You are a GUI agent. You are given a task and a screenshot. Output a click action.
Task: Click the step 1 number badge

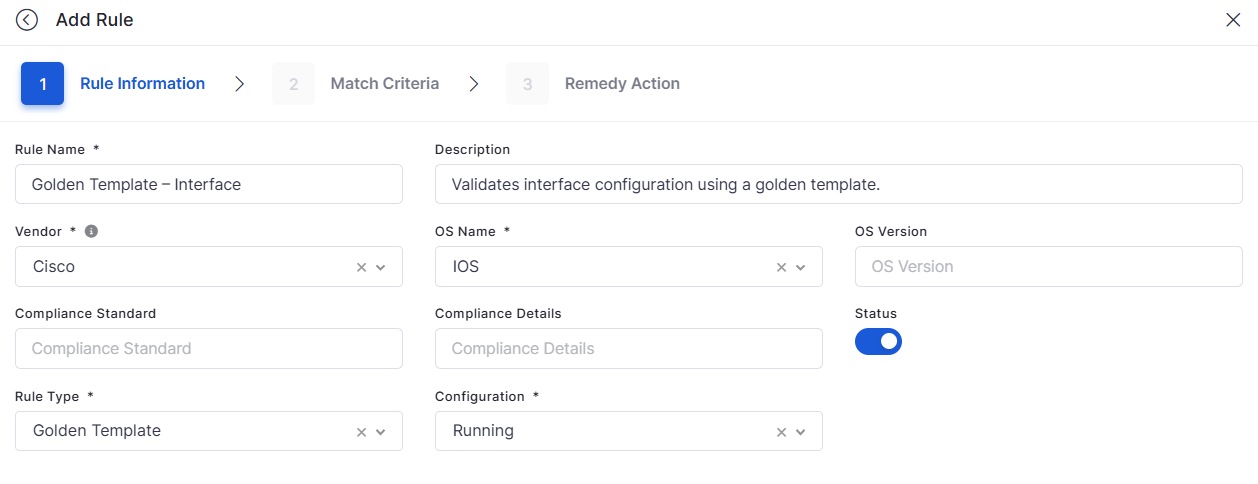click(42, 84)
